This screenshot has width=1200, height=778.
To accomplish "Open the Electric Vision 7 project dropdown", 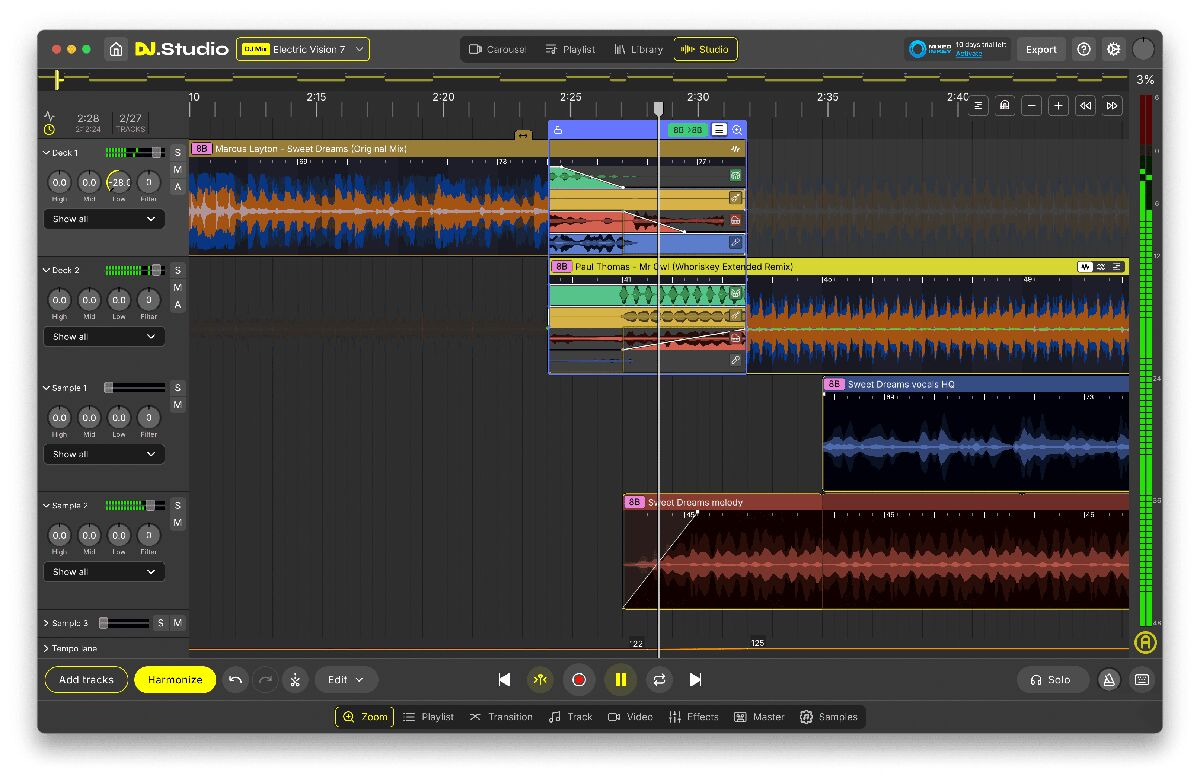I will (302, 49).
